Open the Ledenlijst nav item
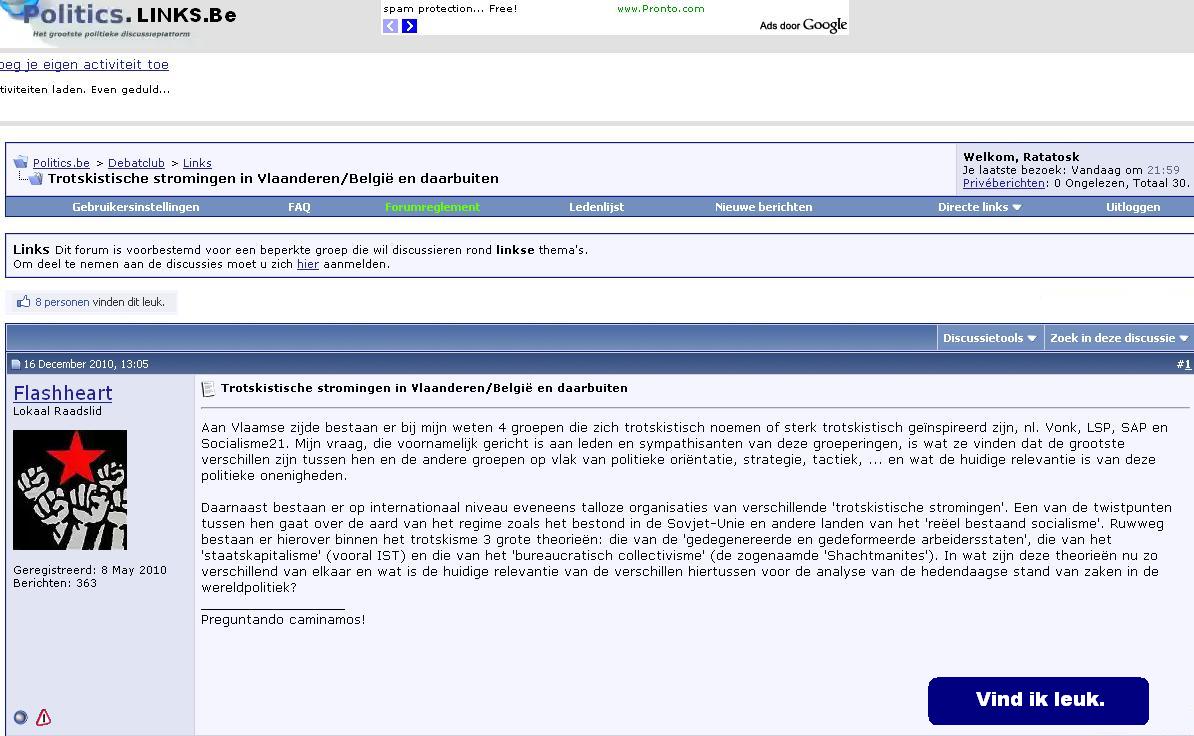Screen dimensions: 1194x736 [x=596, y=207]
